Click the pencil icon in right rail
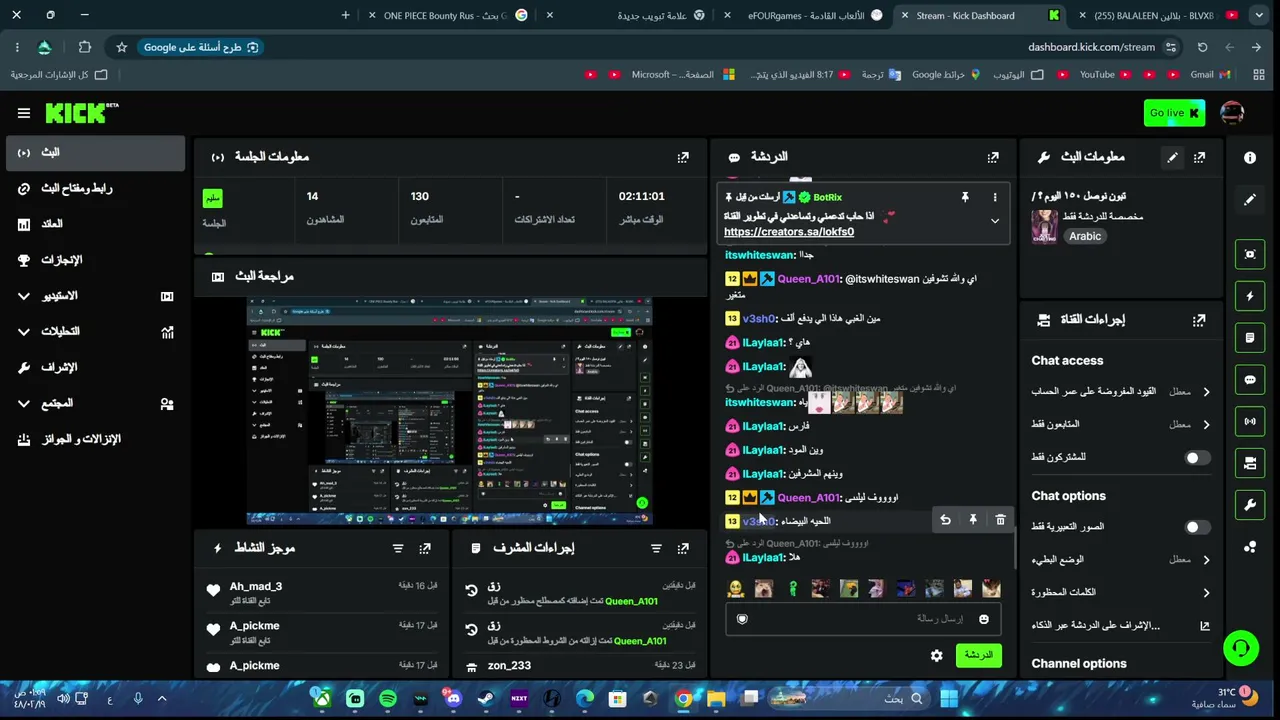 coord(1250,200)
